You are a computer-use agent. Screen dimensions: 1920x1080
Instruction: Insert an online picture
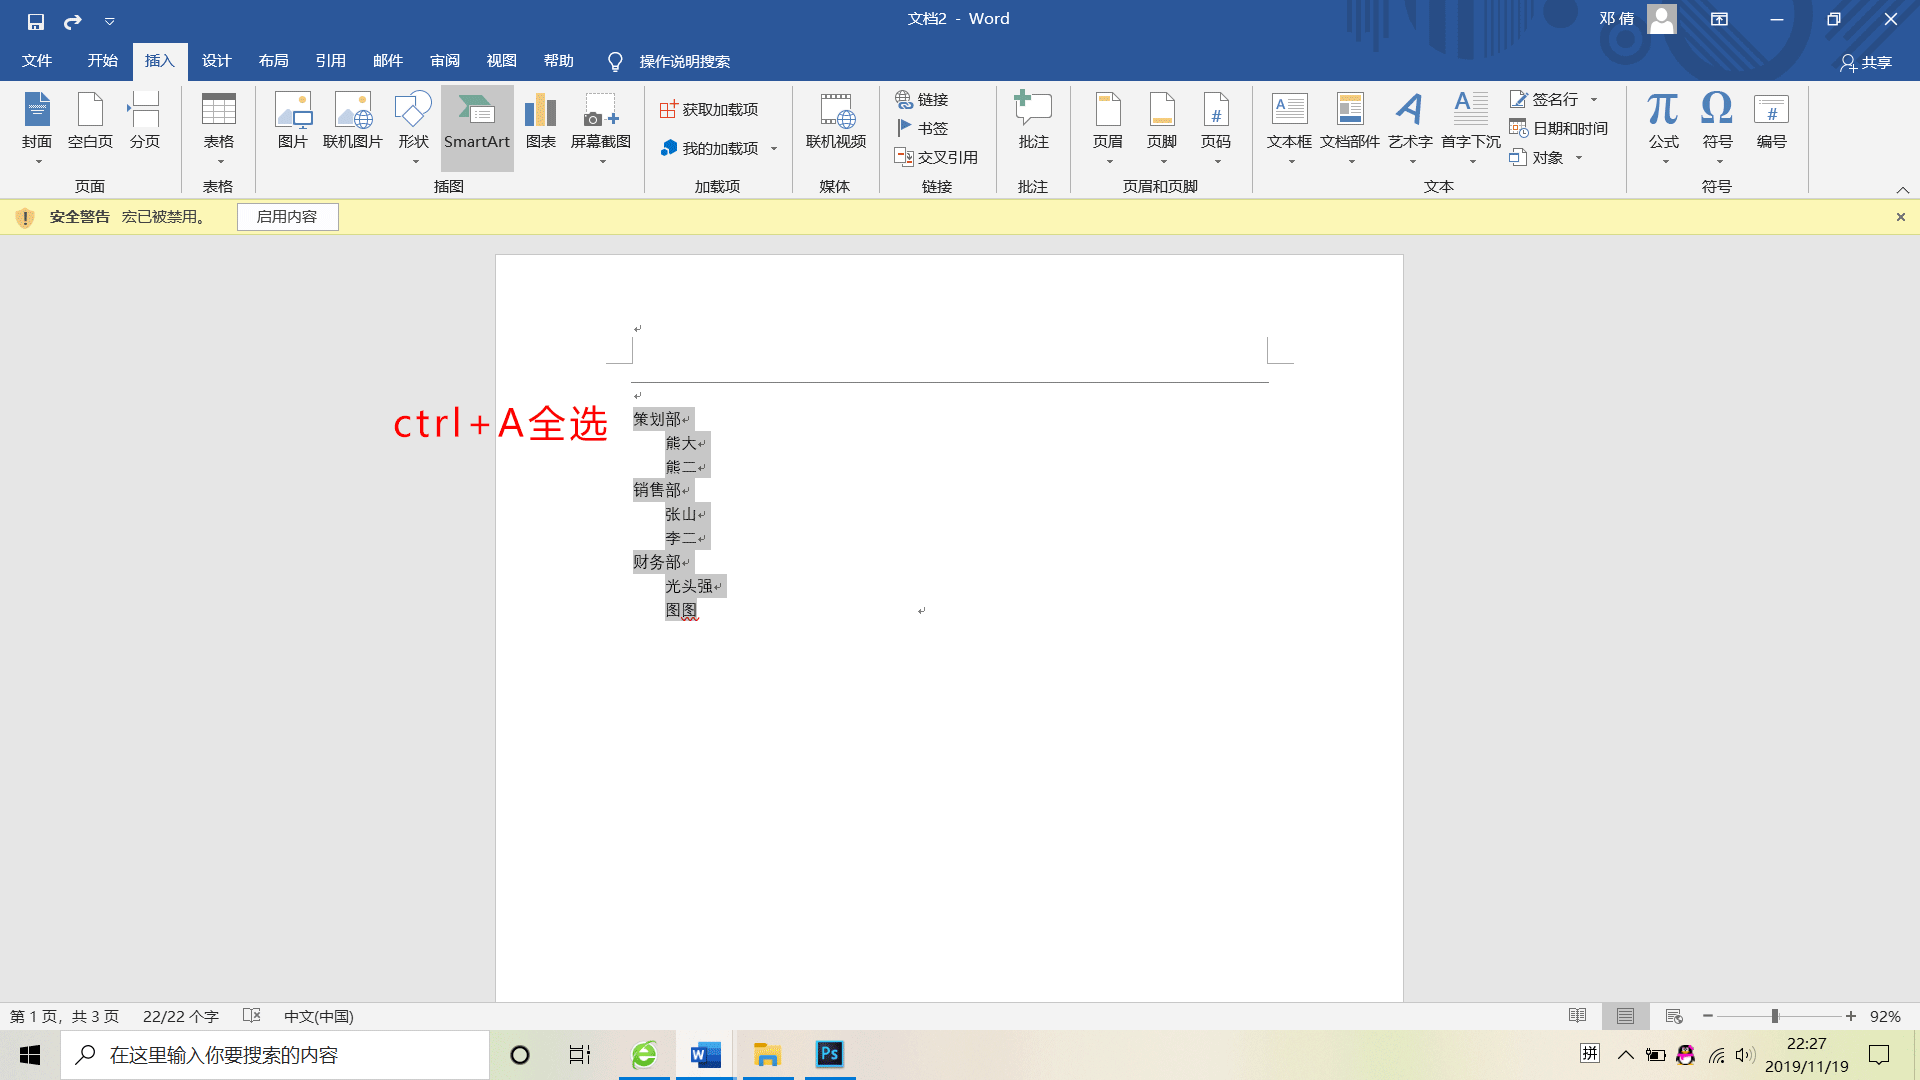click(x=353, y=119)
